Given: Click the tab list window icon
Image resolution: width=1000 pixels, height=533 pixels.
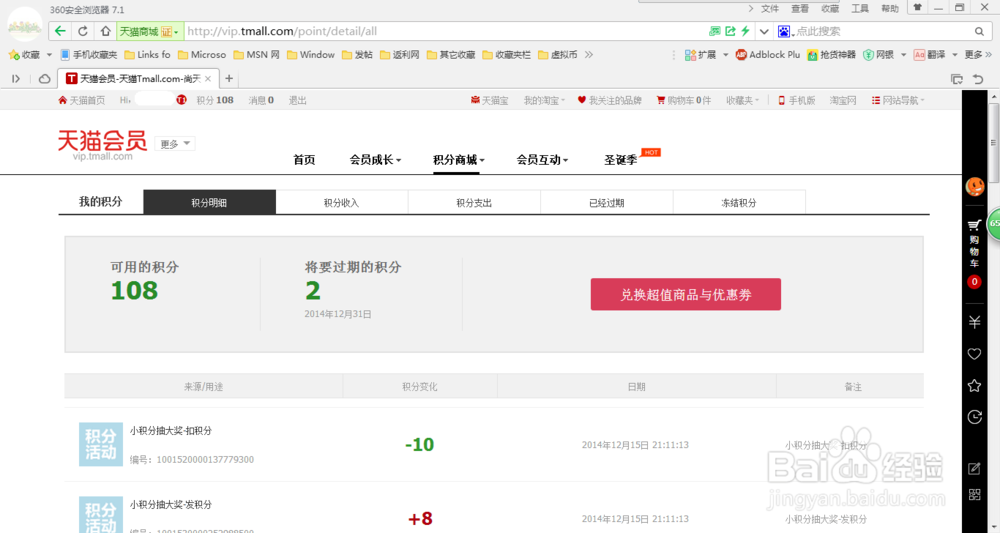Looking at the screenshot, I should click(957, 78).
